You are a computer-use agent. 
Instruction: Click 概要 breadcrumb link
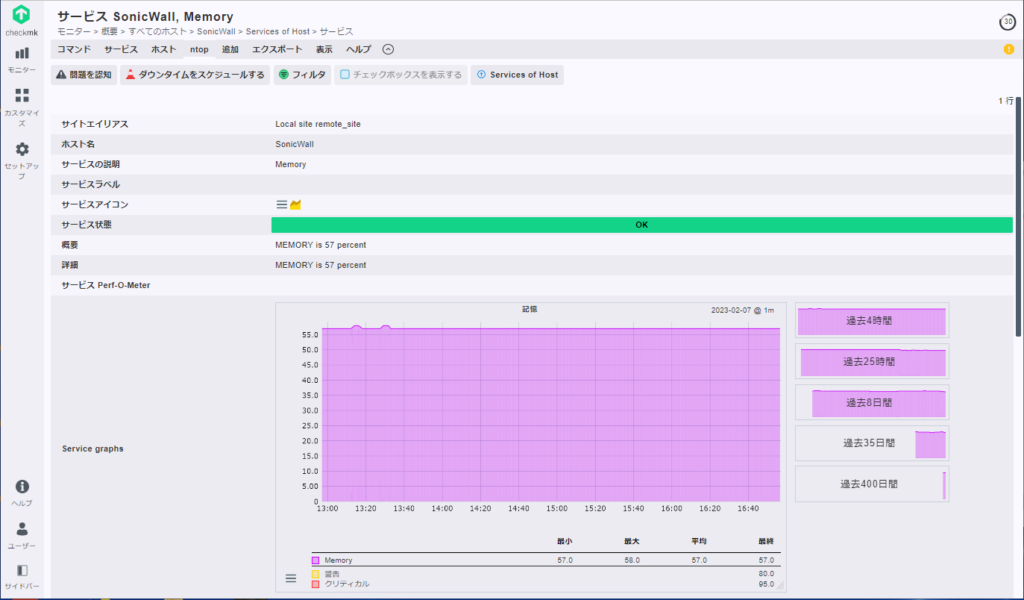pos(110,31)
